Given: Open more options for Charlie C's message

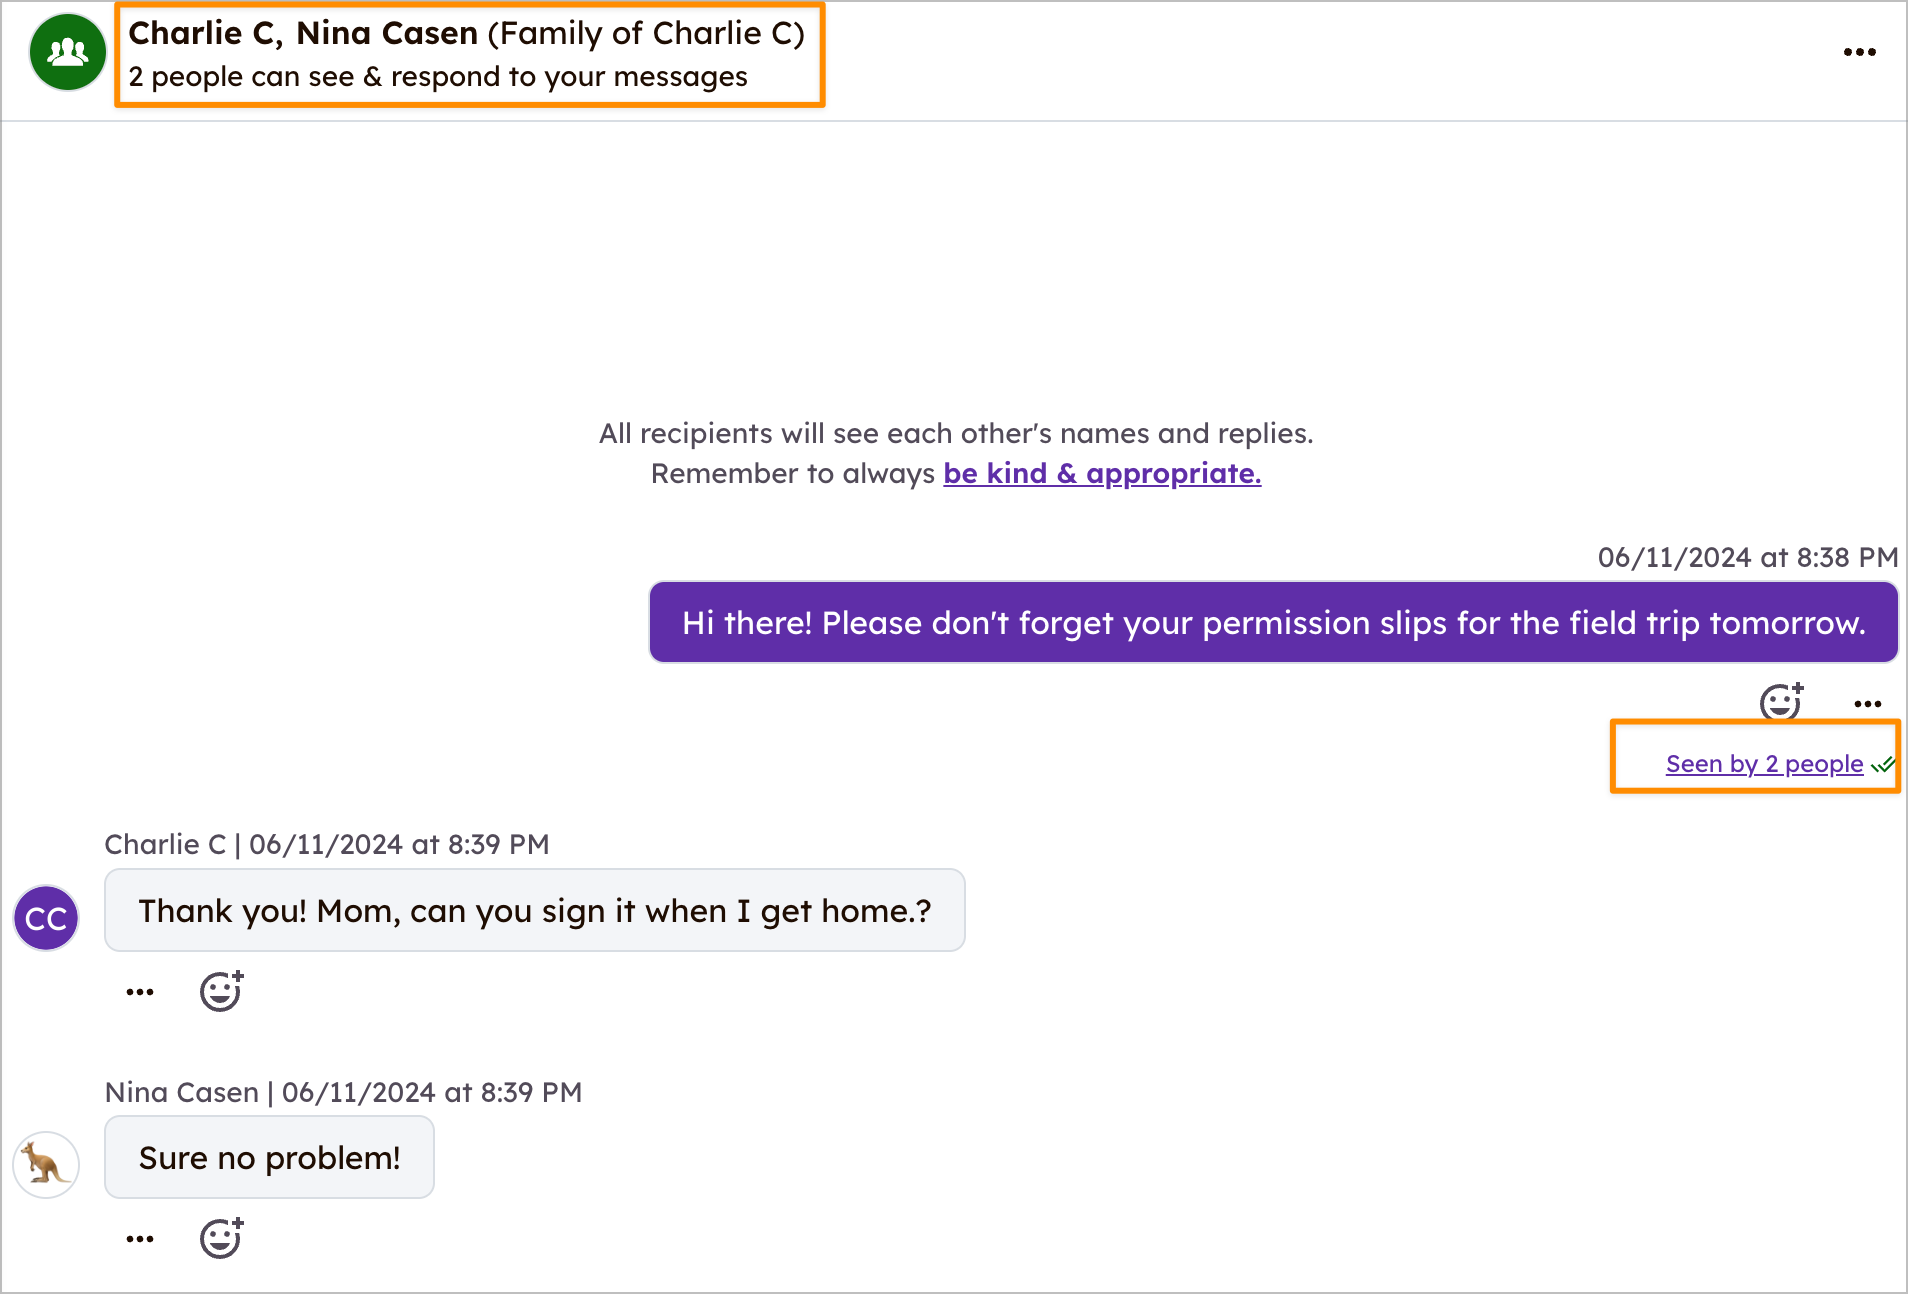Looking at the screenshot, I should [140, 992].
